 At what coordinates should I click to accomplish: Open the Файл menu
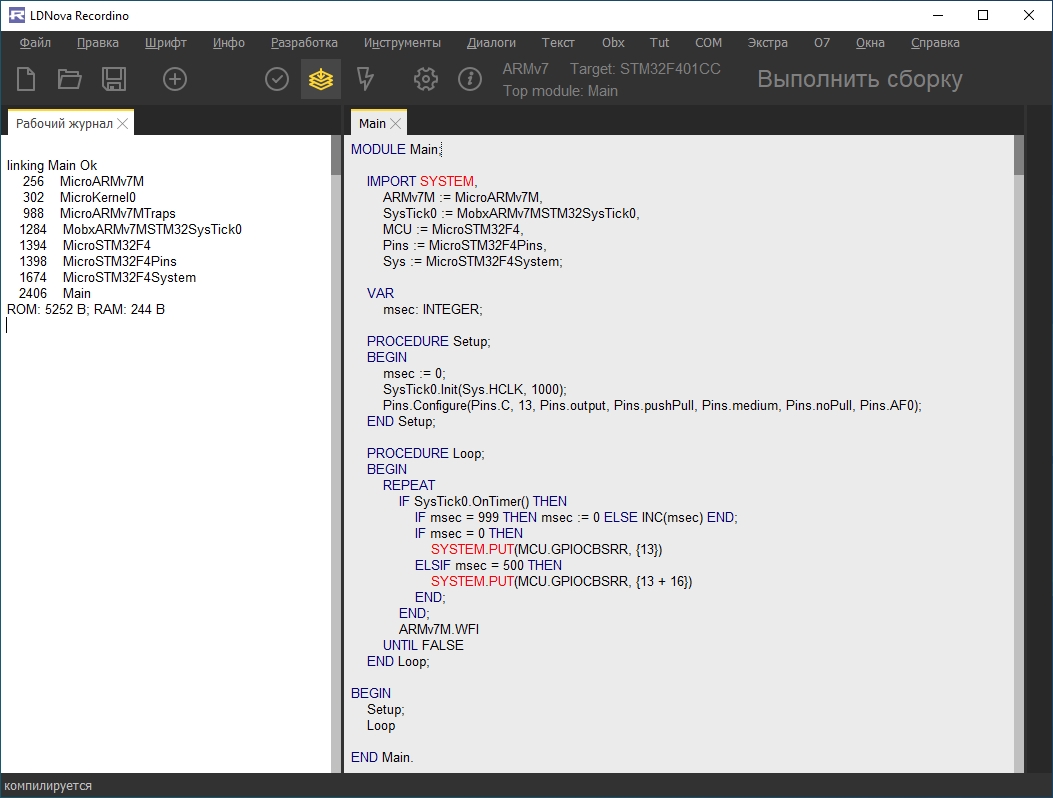[35, 43]
